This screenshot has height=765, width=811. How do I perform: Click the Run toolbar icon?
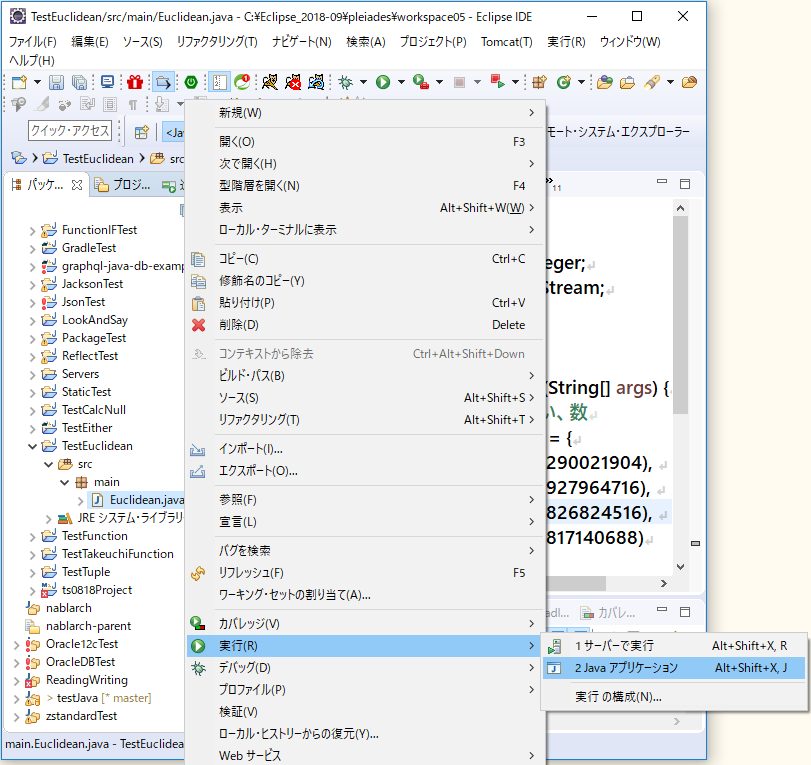[382, 84]
